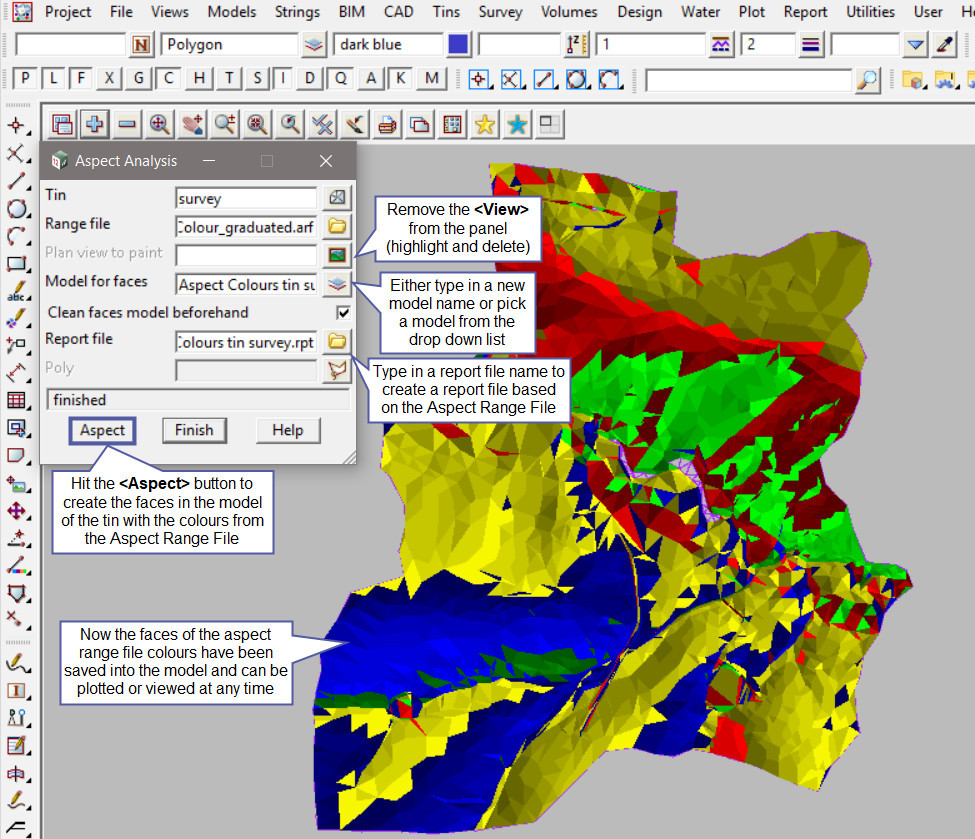Screen dimensions: 975x839
Task: Open Model for faces drop down list
Action: pos(338,284)
